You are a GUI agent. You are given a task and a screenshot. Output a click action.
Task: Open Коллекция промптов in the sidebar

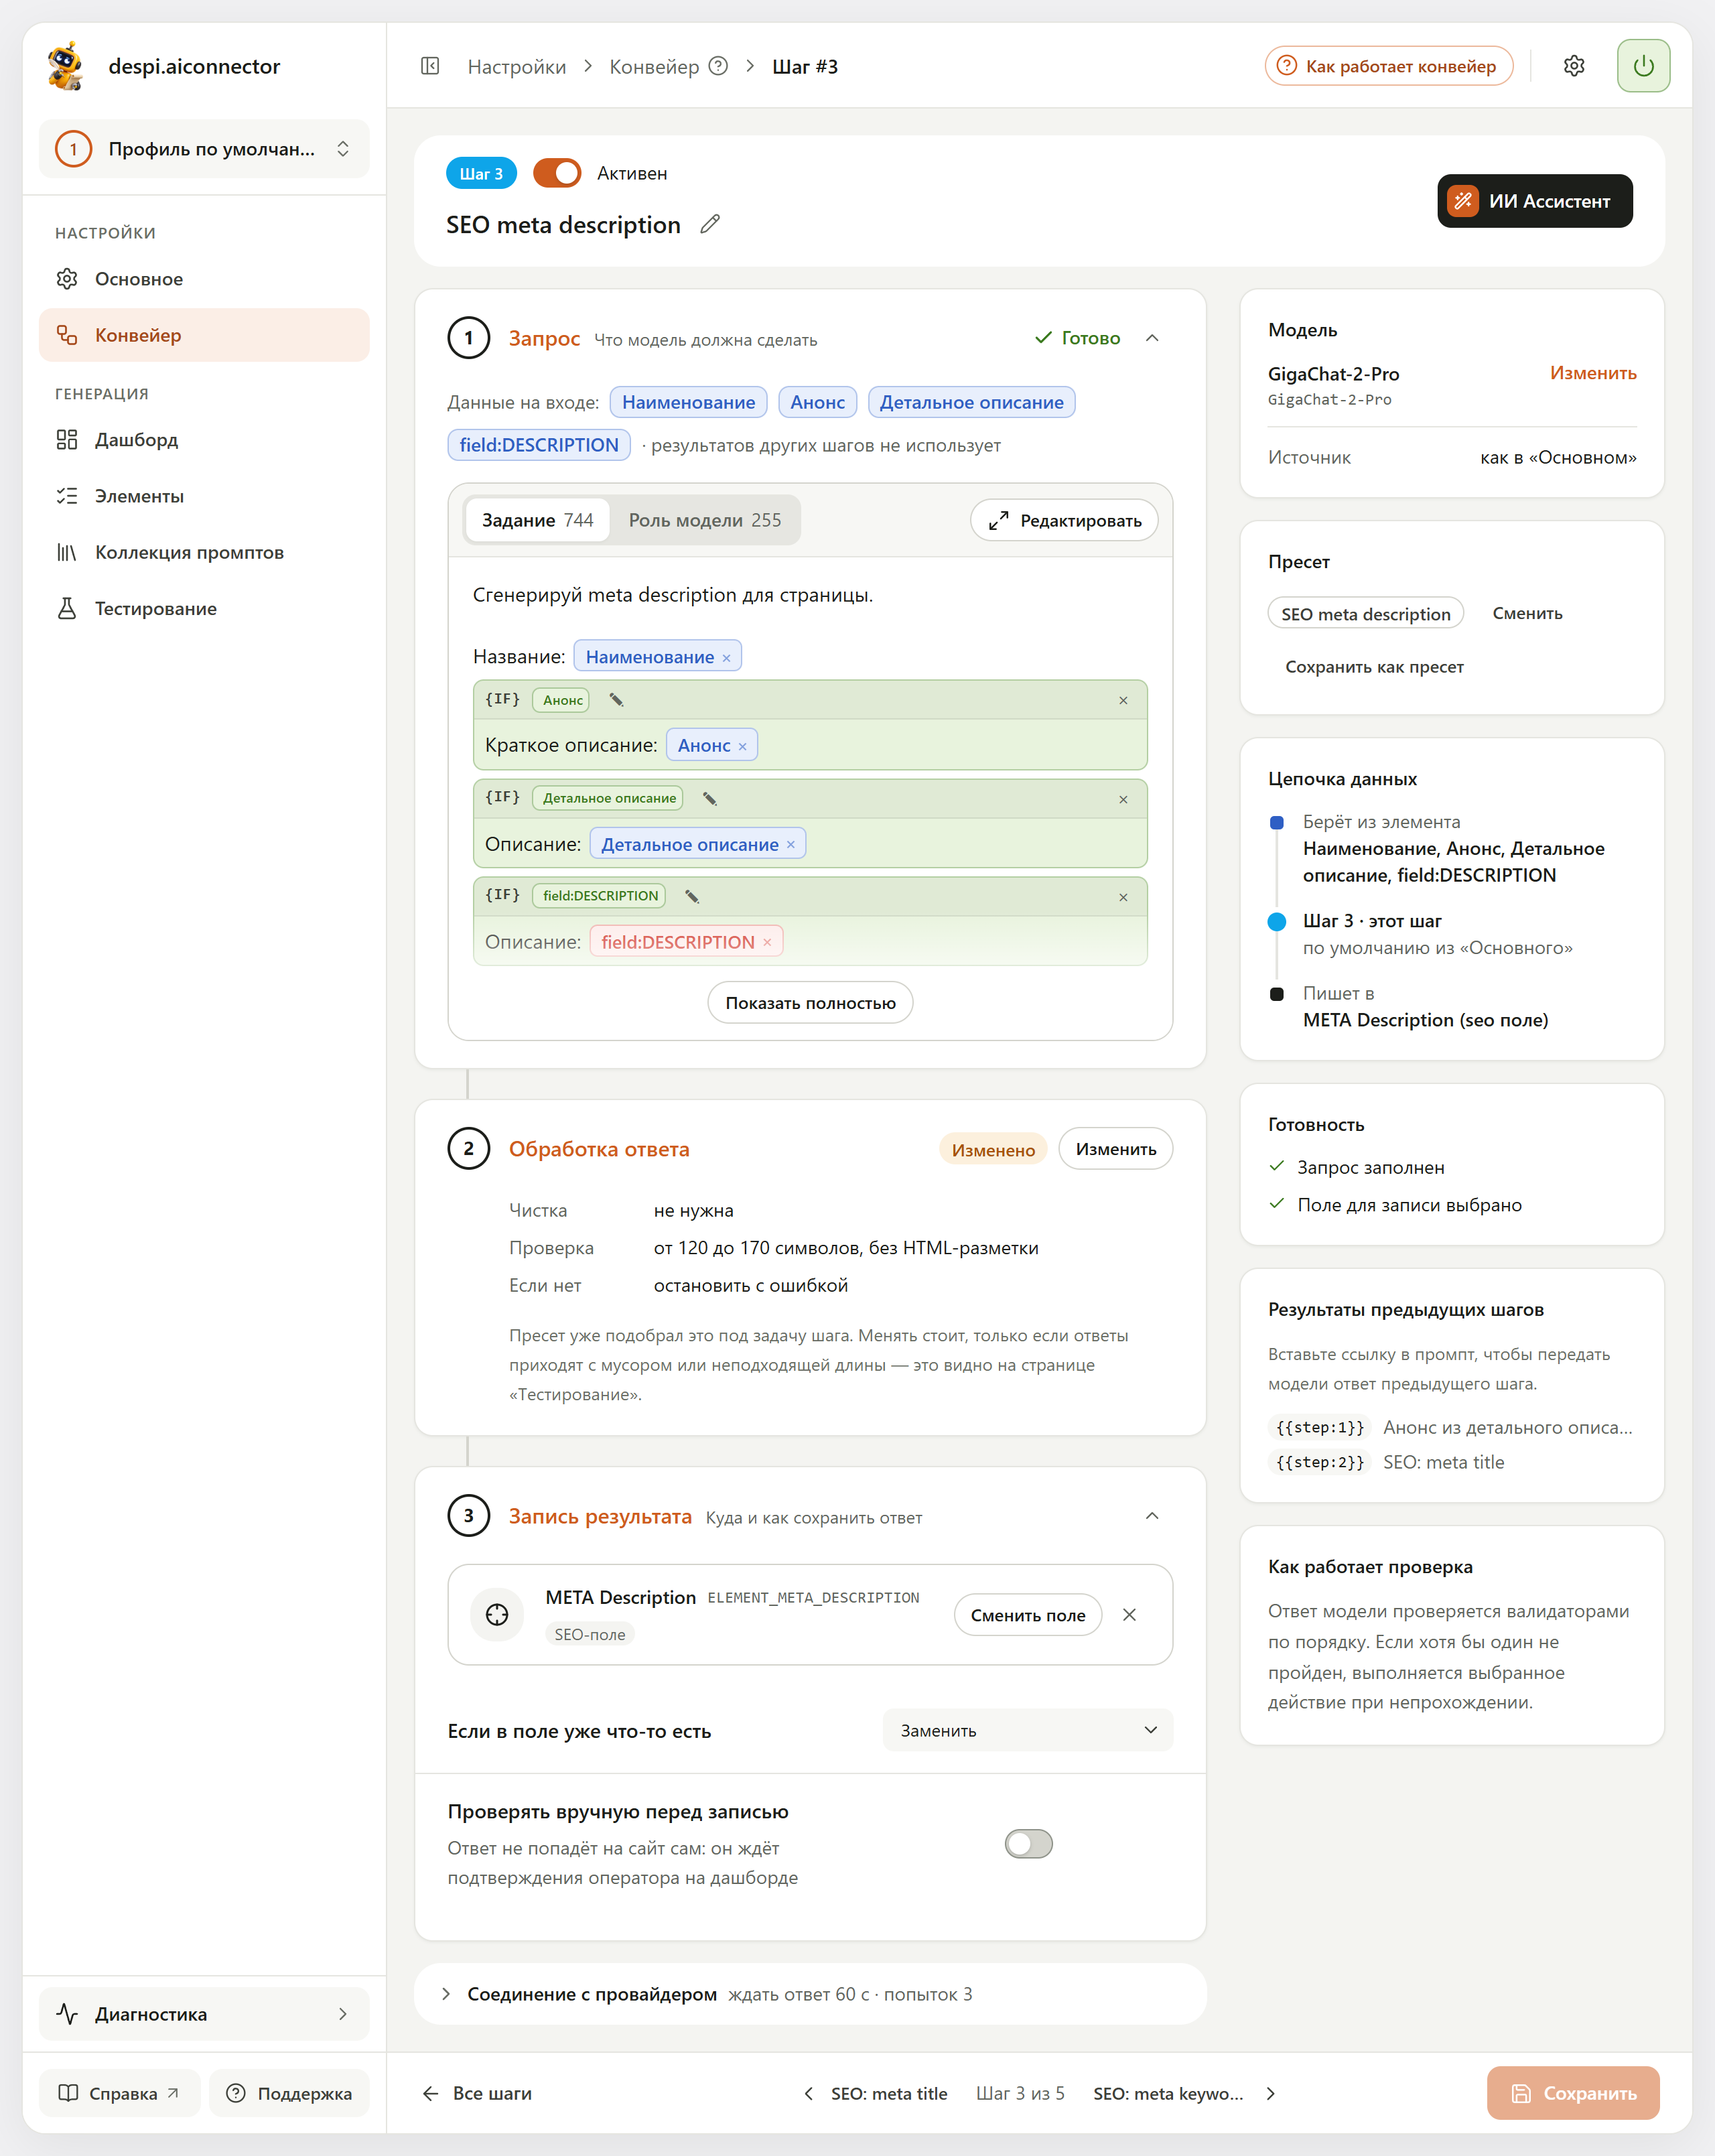tap(204, 552)
